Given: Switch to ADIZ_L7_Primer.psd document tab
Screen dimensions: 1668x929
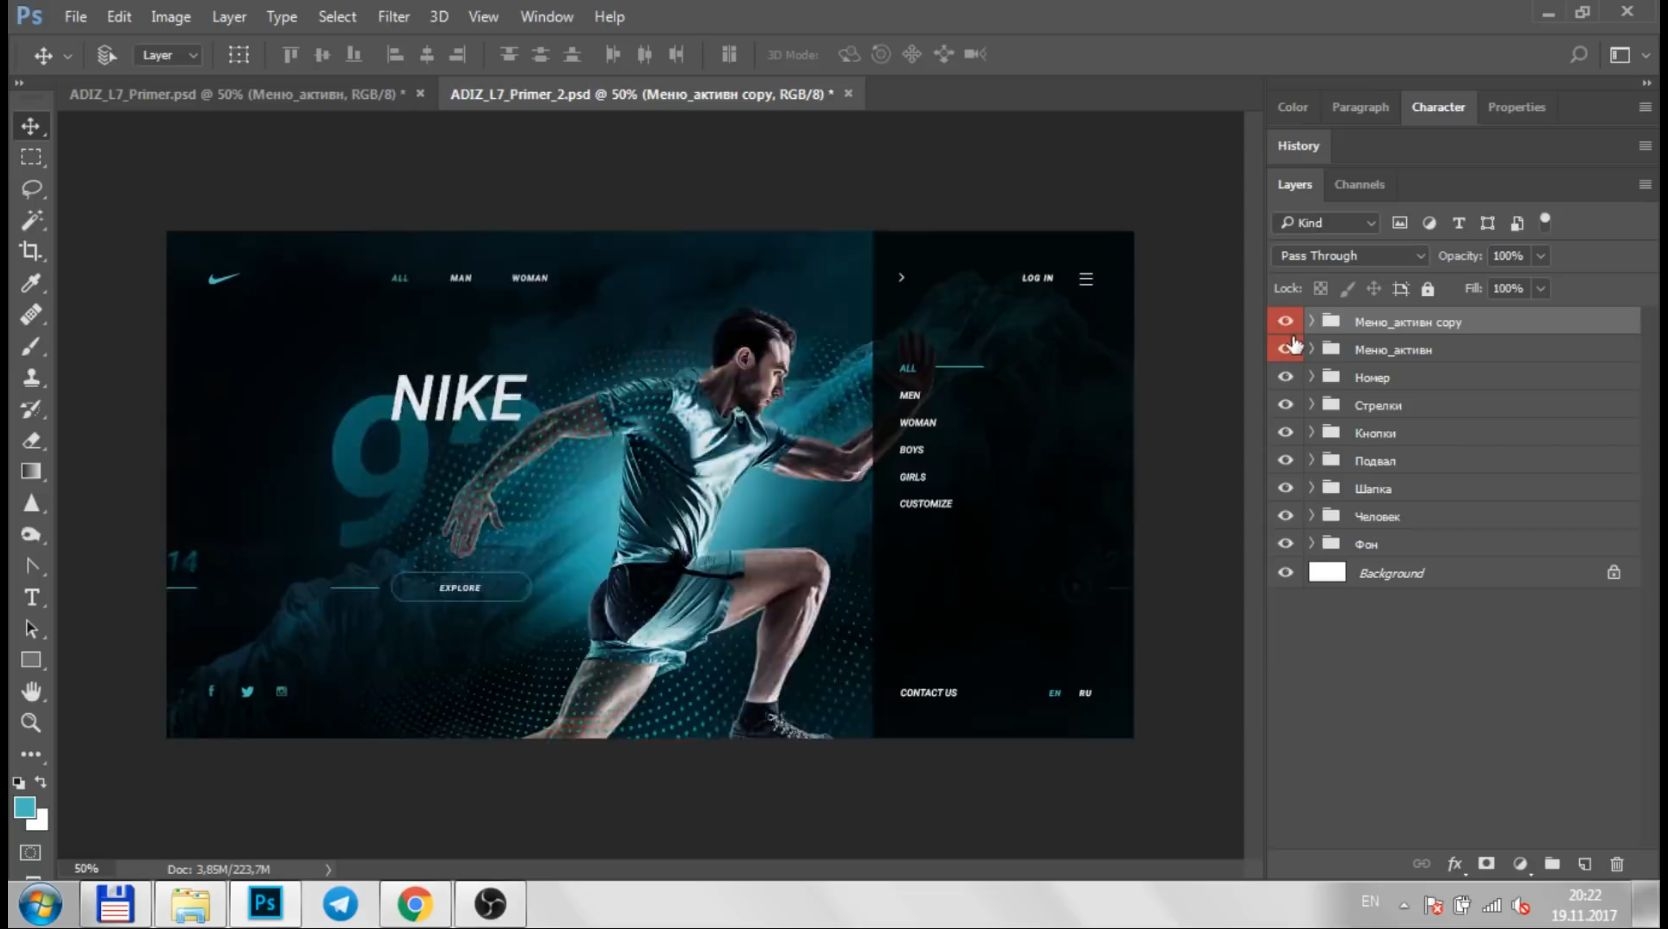Looking at the screenshot, I should coord(237,94).
